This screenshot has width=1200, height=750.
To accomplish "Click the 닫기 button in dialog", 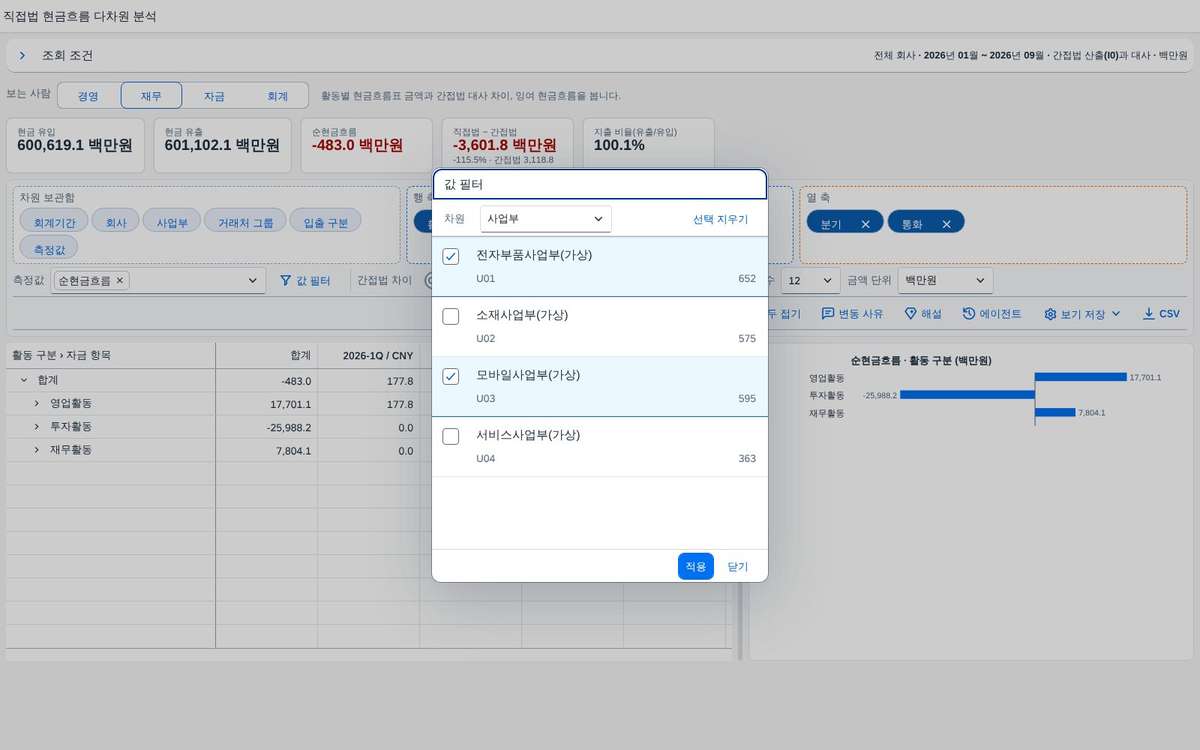I will [737, 566].
